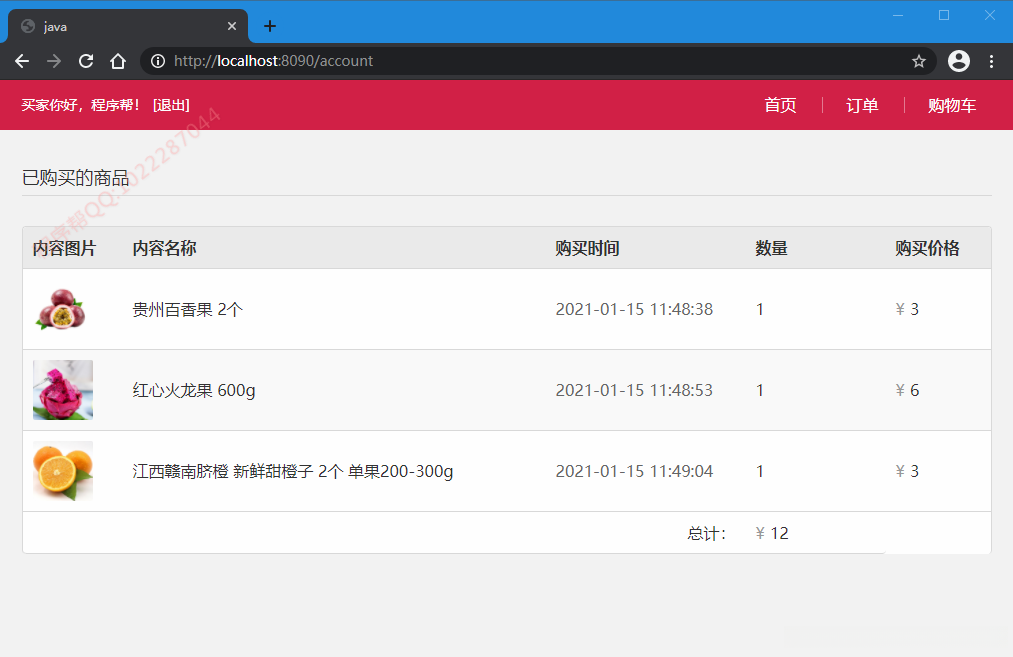Bookmark this page with the star icon
This screenshot has height=657, width=1013.
tap(919, 61)
